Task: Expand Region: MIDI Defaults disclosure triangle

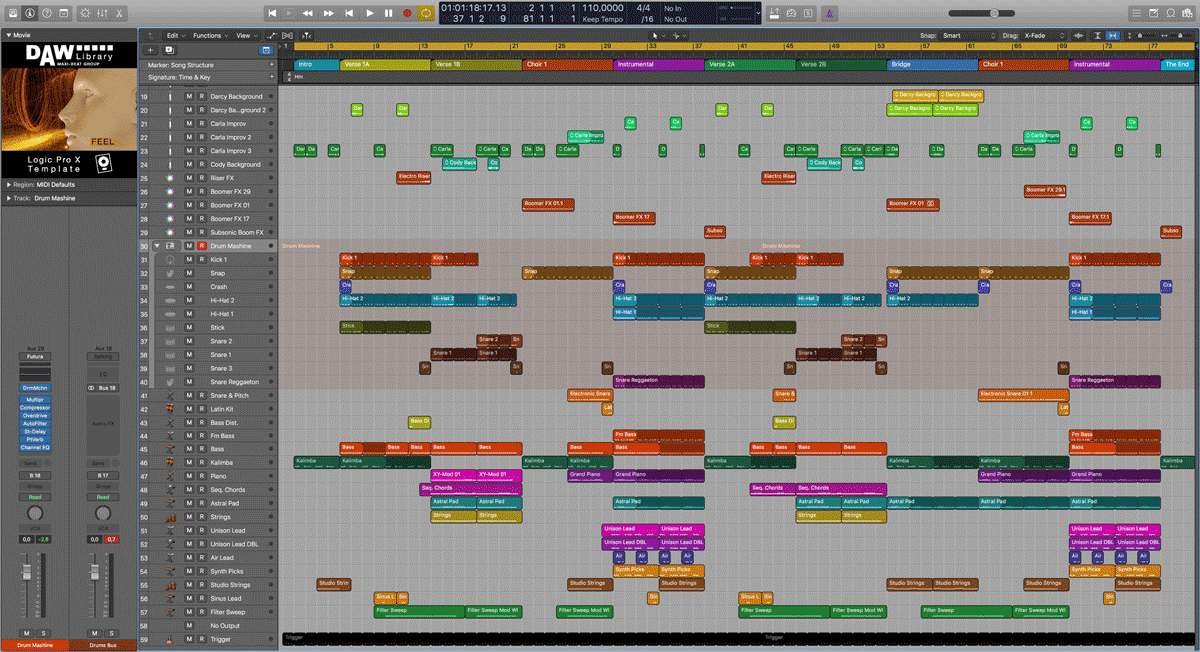Action: [x=8, y=184]
